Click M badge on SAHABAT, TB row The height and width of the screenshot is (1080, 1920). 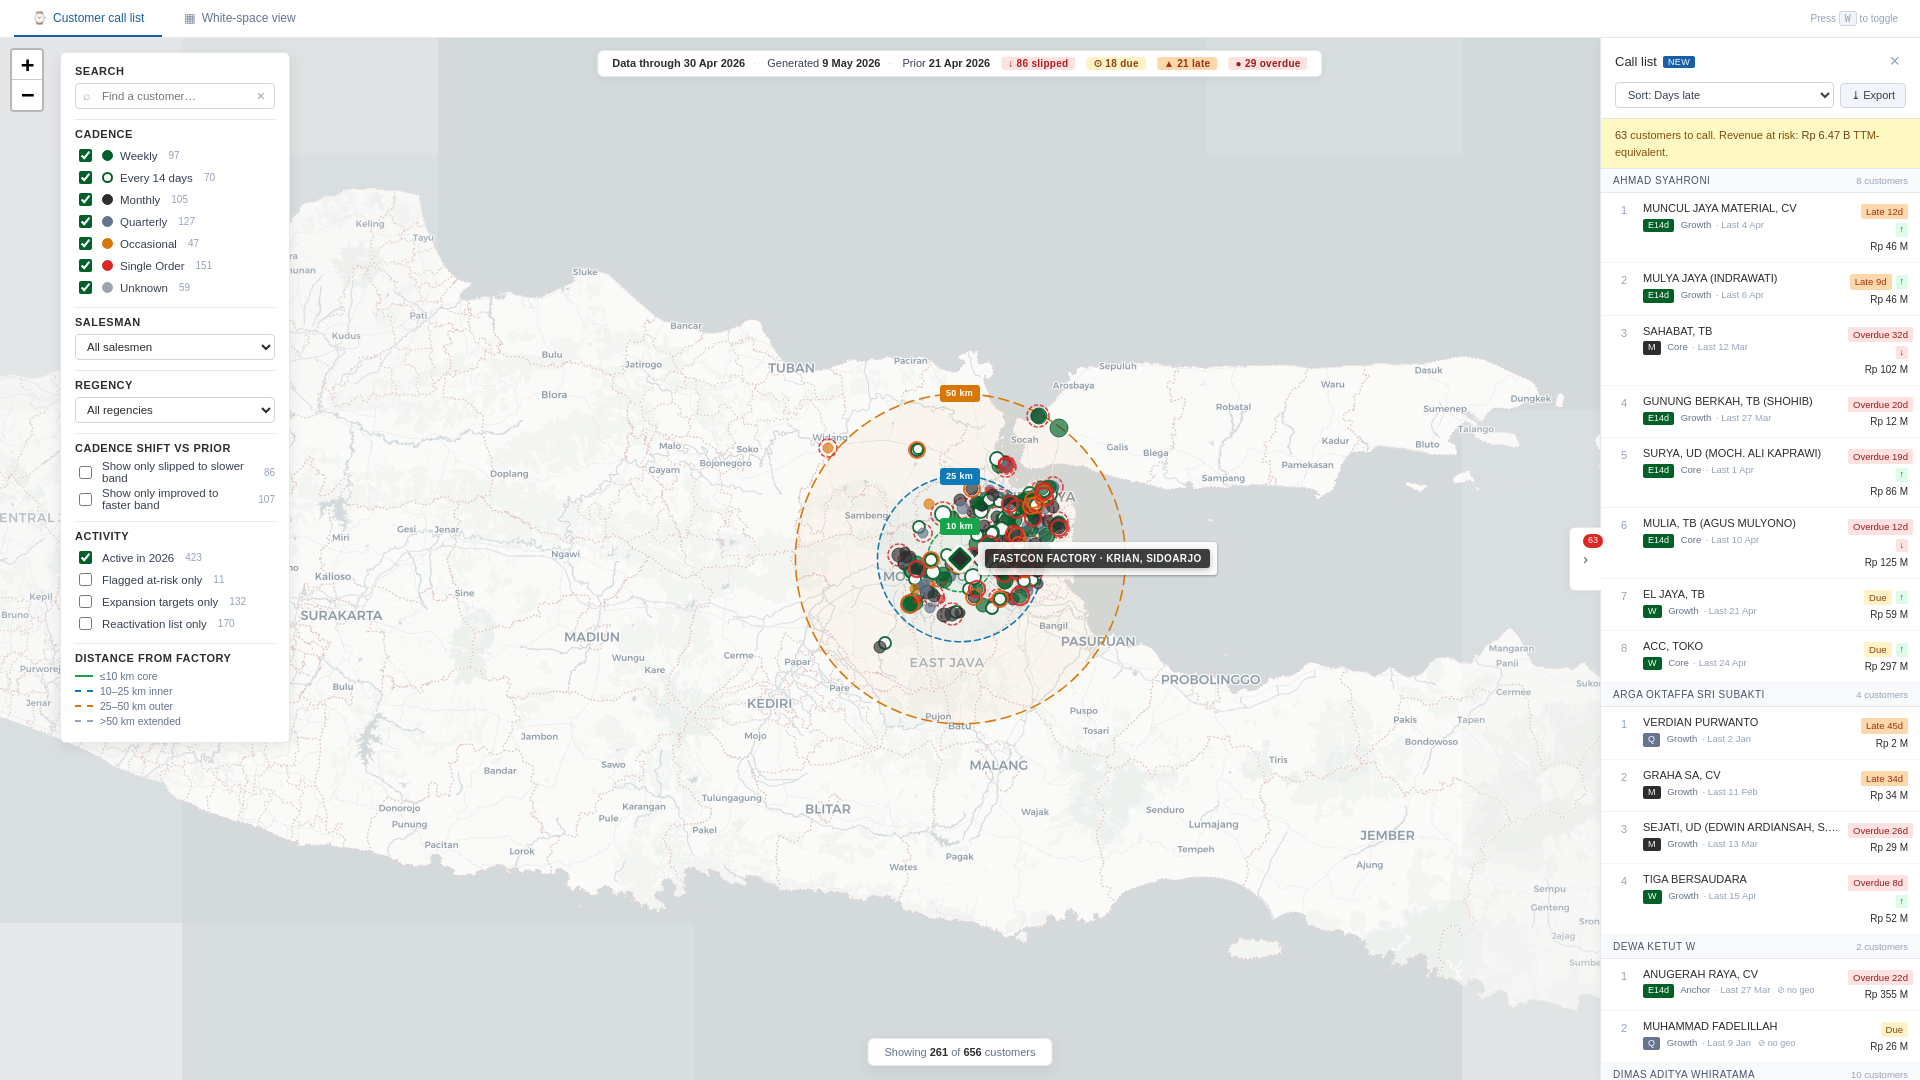(x=1652, y=348)
